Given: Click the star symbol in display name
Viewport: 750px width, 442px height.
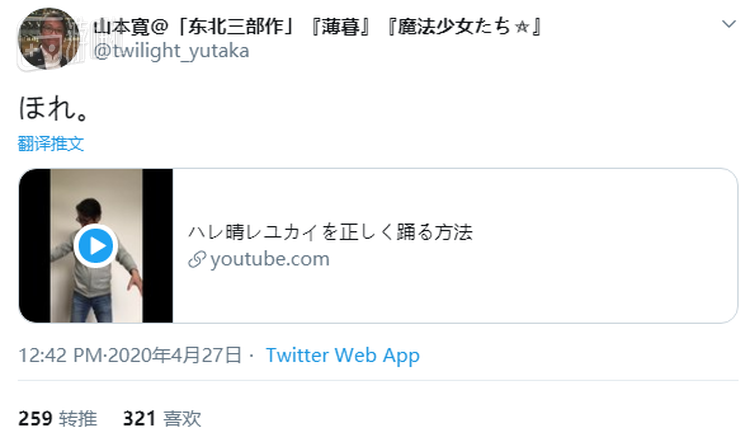Looking at the screenshot, I should click(x=522, y=27).
